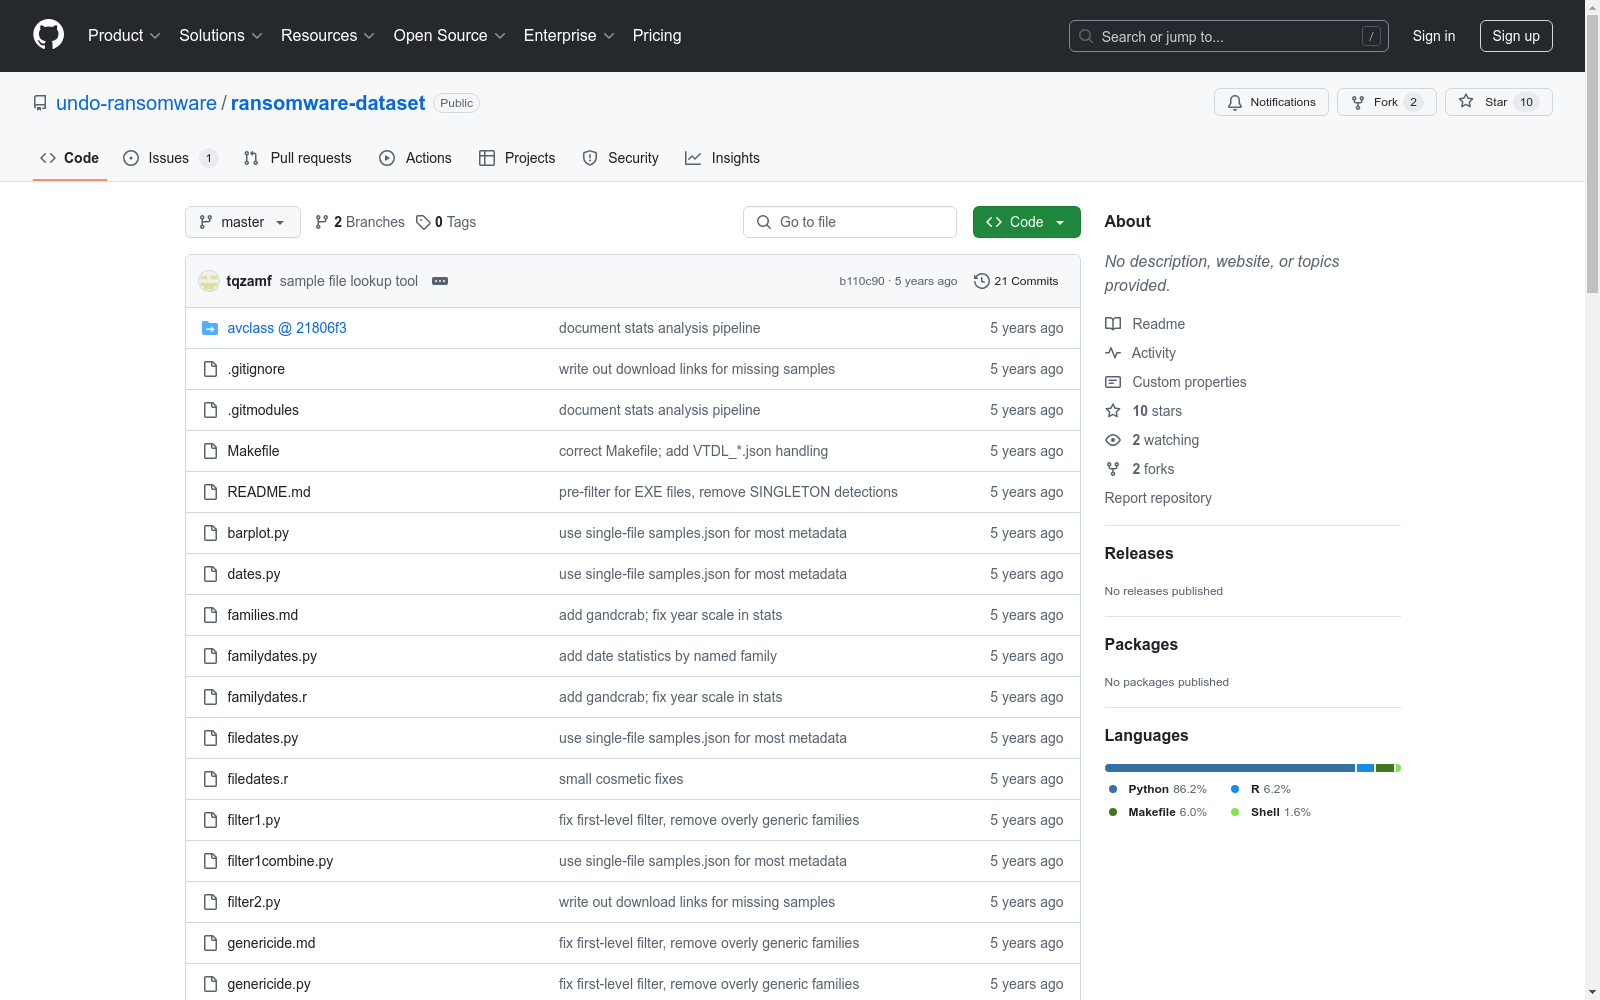Open the 21 Commits history
This screenshot has height=1000, width=1600.
pos(1016,281)
